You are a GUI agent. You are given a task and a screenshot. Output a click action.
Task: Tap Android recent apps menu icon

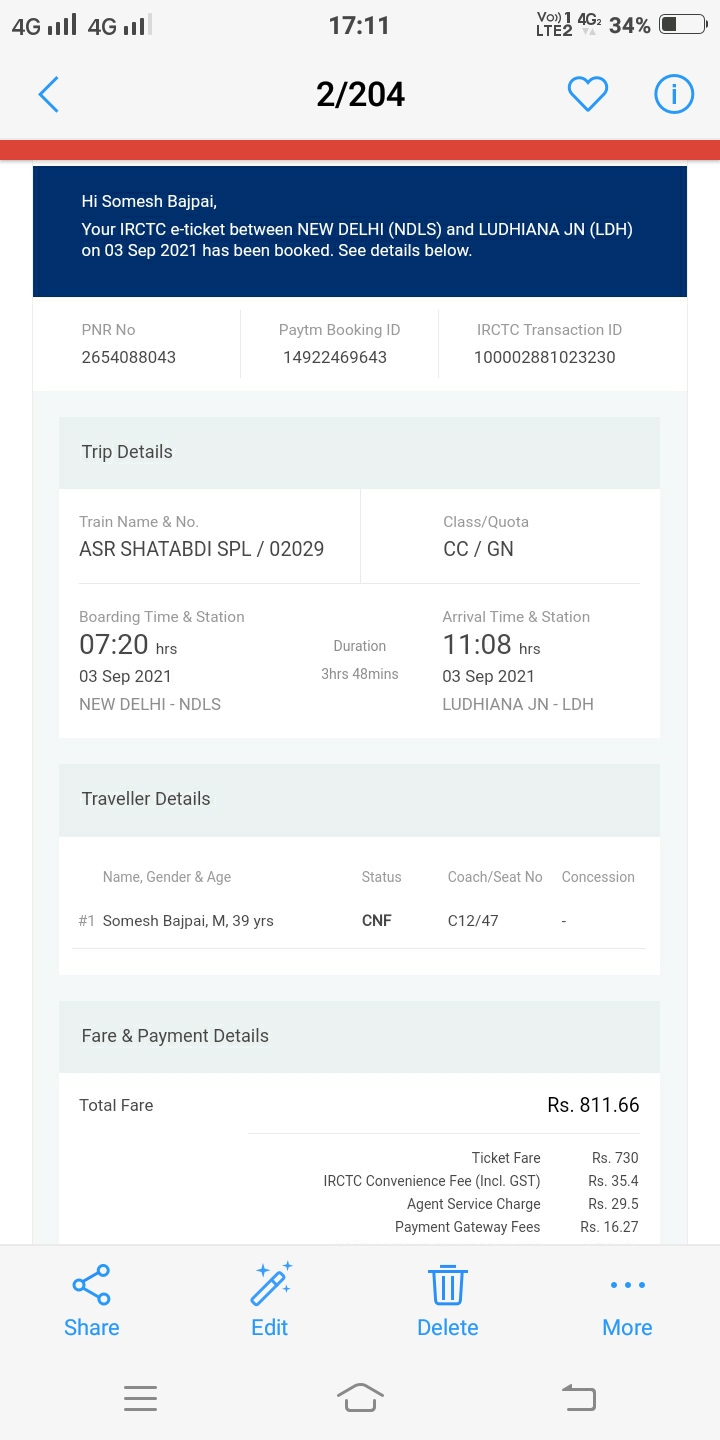click(x=140, y=1398)
